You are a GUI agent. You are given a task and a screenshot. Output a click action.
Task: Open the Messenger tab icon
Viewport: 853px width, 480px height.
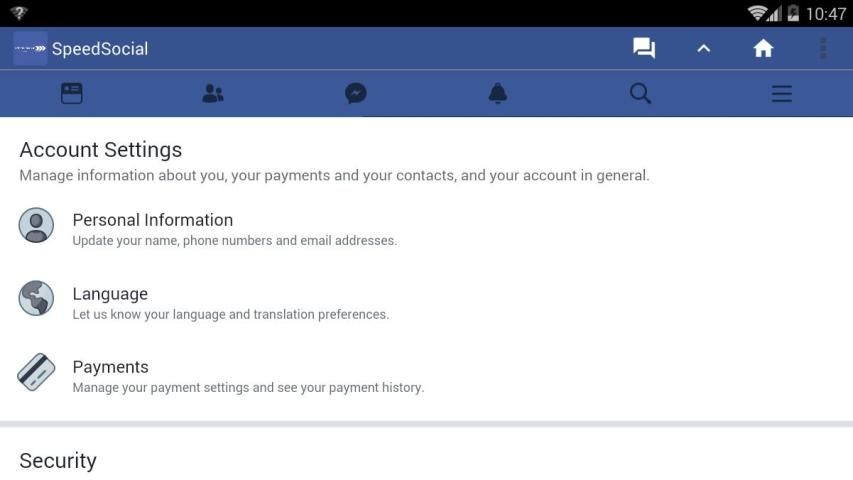355,94
